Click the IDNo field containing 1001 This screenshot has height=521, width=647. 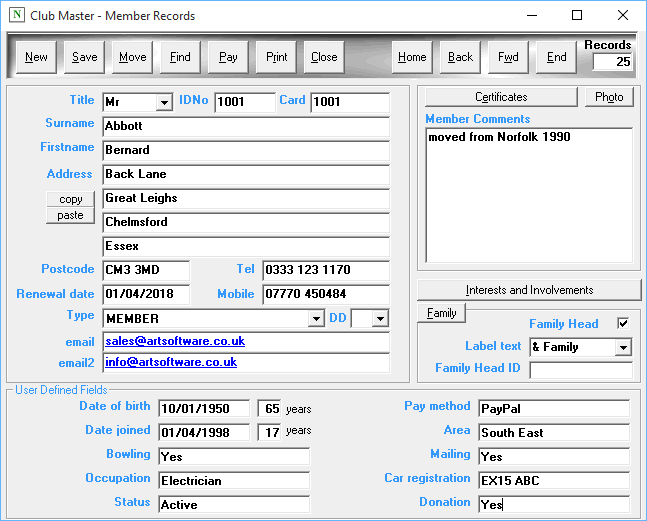(x=245, y=102)
